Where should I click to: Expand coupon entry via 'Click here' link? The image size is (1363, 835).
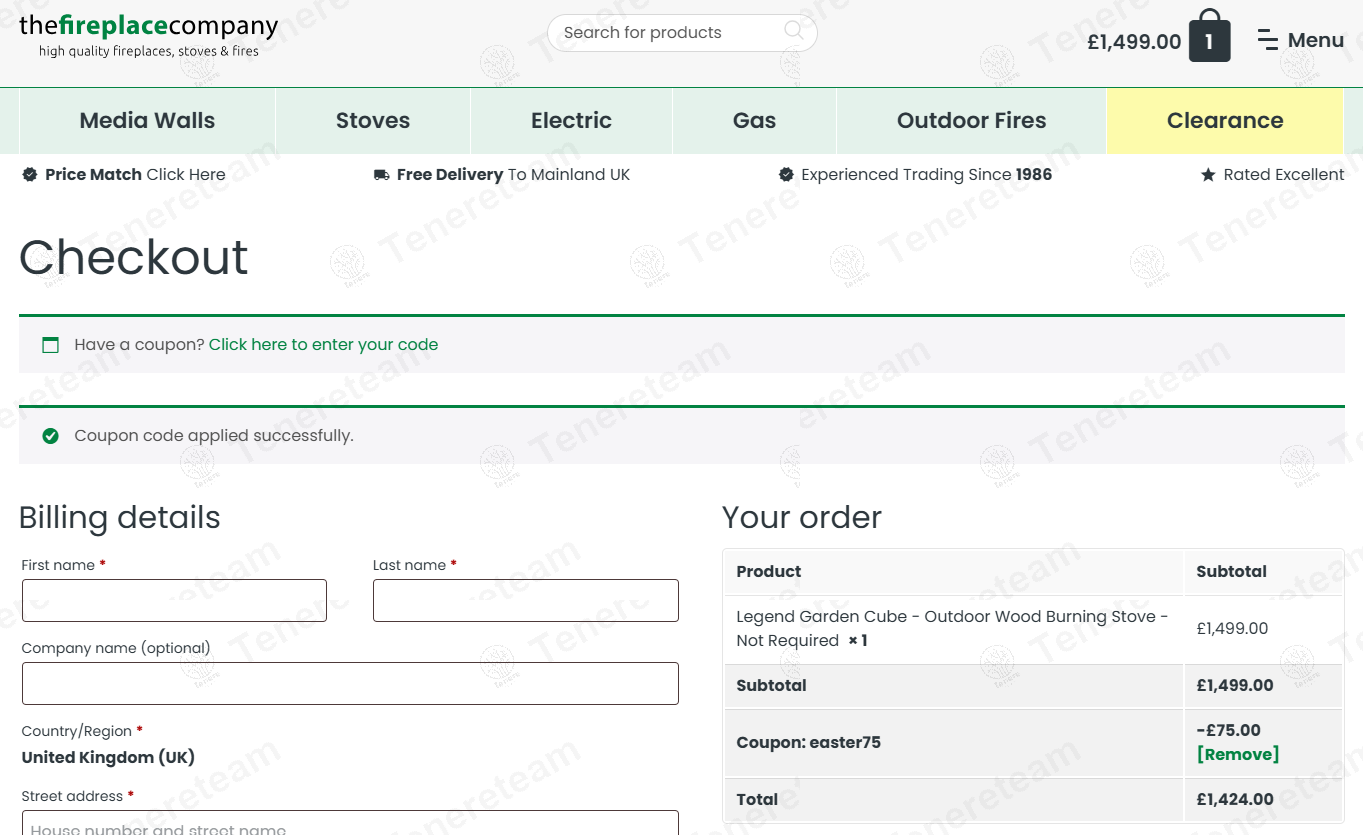[x=323, y=345]
